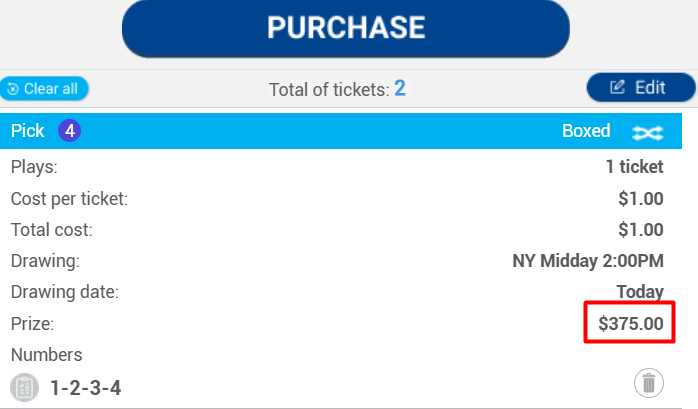Click the Total cost amount
This screenshot has width=698, height=409.
tap(640, 230)
